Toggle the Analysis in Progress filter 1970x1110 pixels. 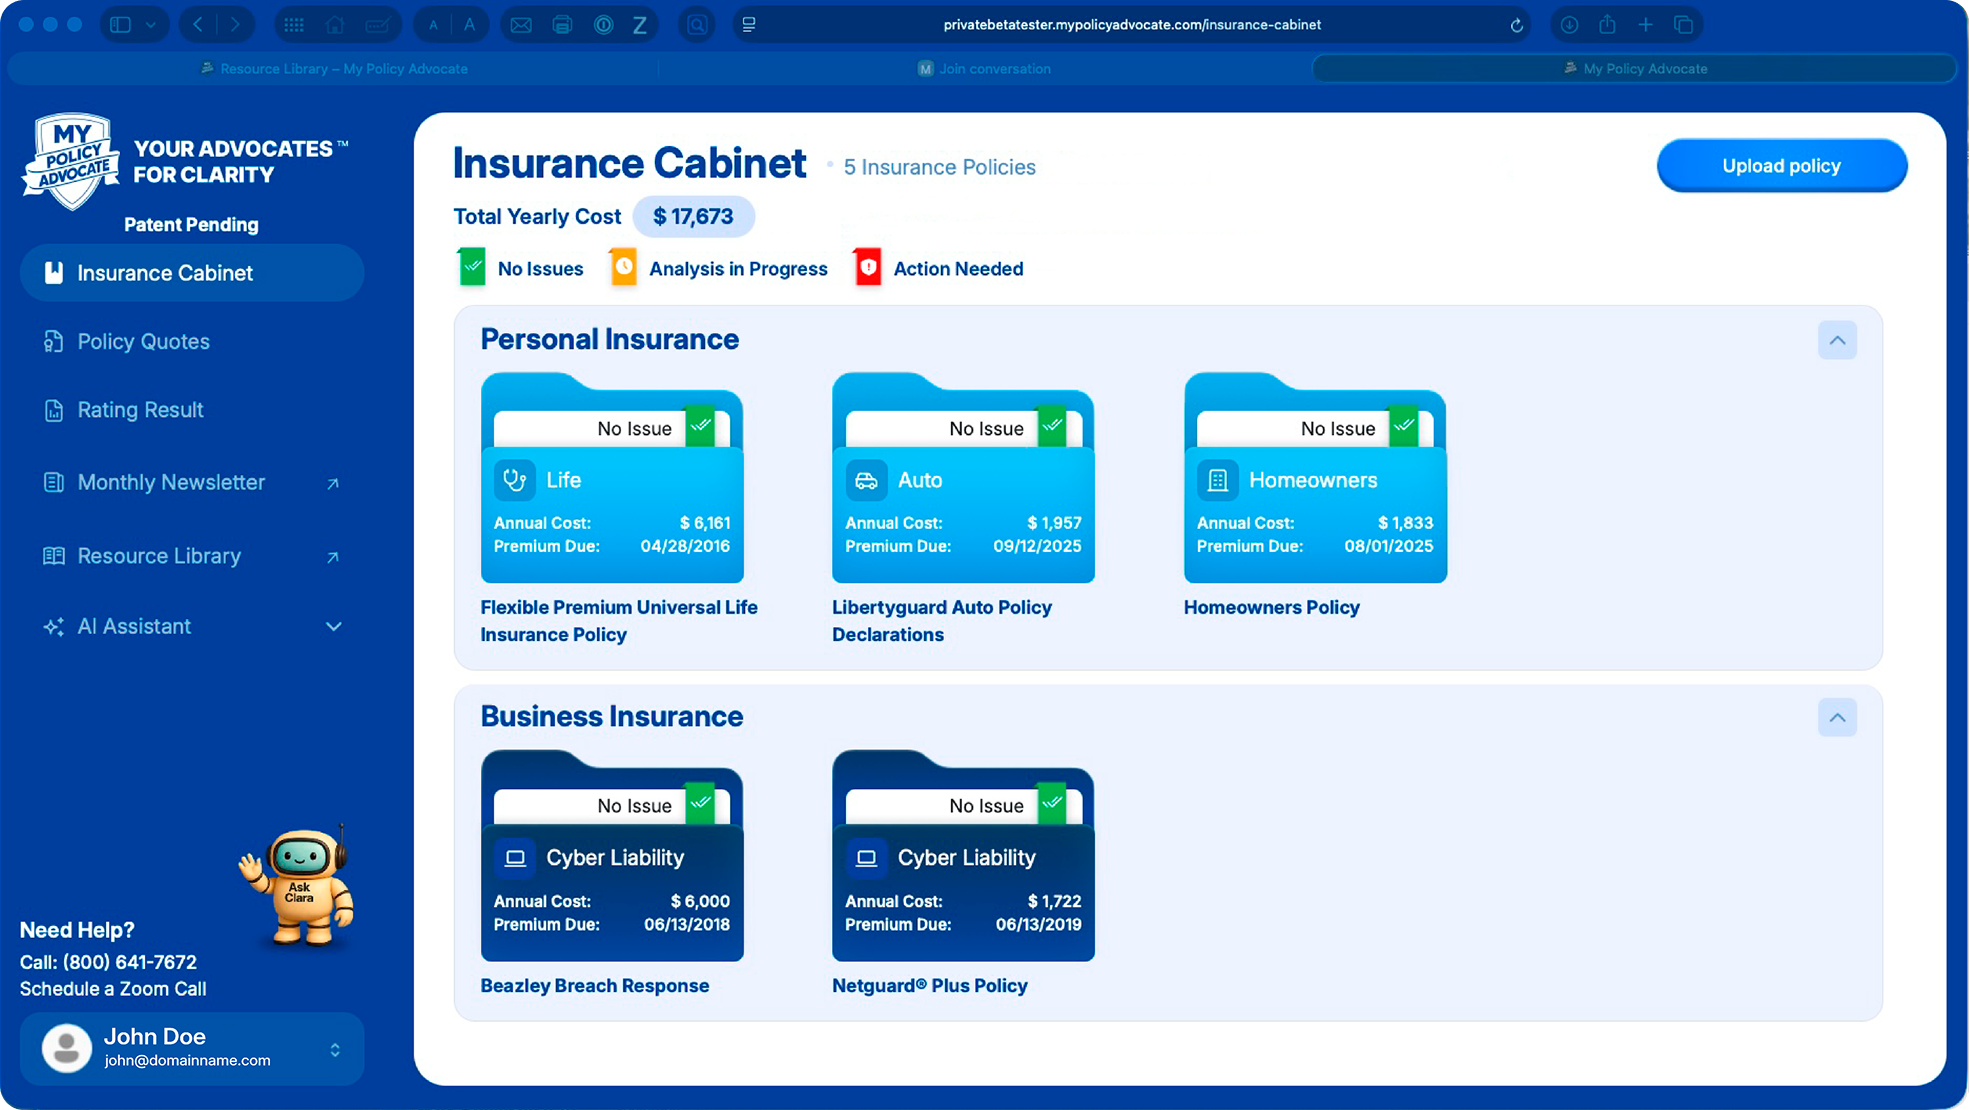(x=717, y=267)
